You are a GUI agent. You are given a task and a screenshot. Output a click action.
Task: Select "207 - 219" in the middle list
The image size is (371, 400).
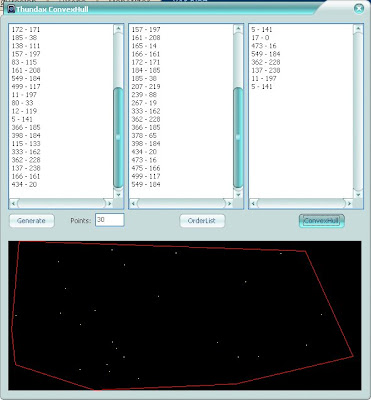click(146, 86)
